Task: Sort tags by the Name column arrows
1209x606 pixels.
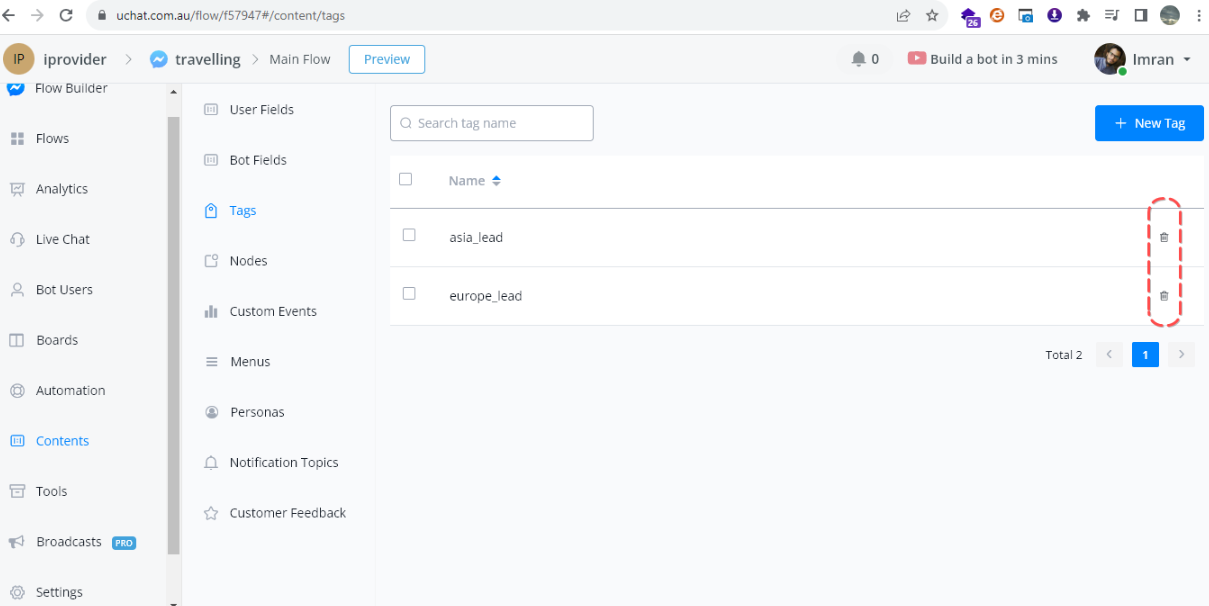Action: click(x=496, y=181)
